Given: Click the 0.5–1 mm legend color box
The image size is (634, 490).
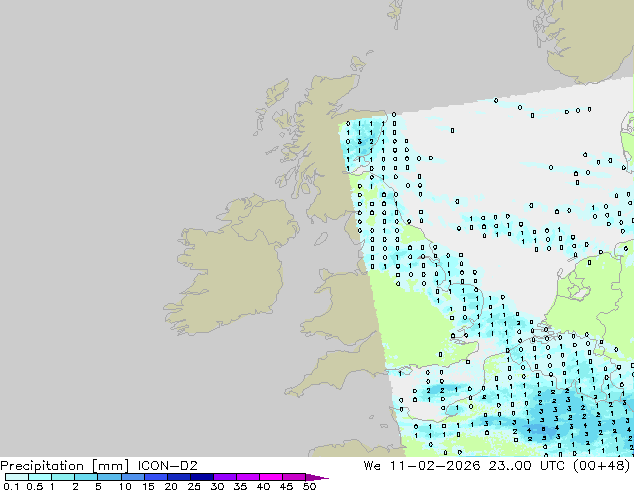Looking at the screenshot, I should pos(40,477).
